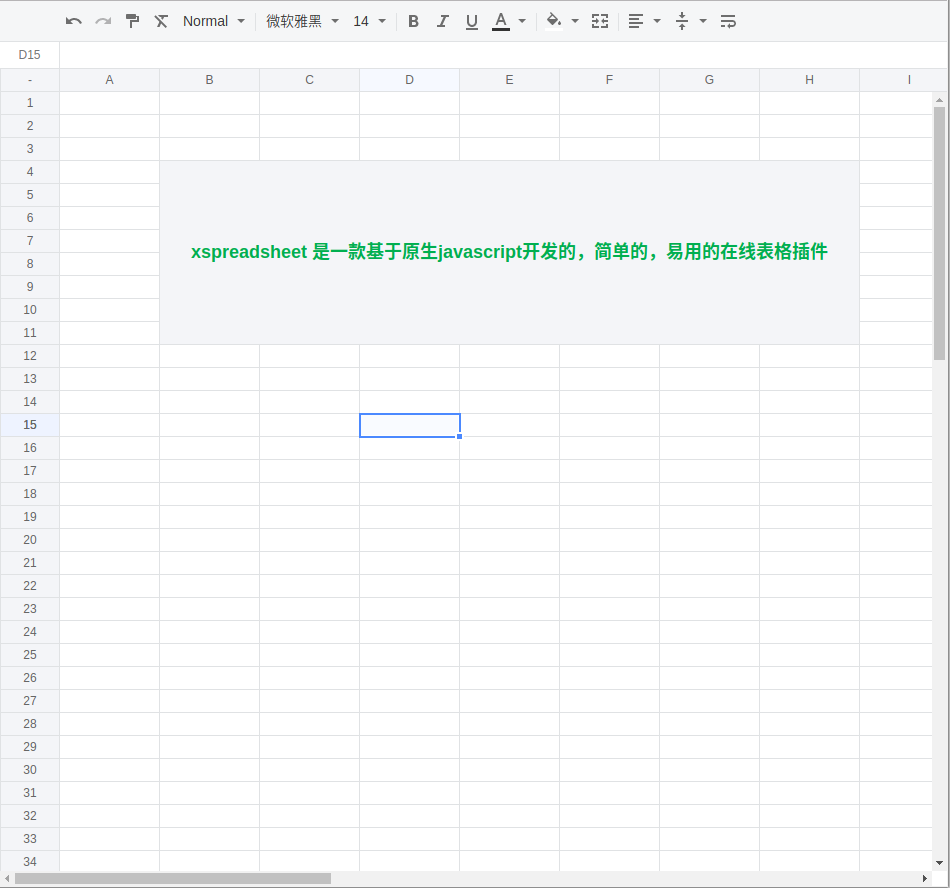Click the selected cell D15
The height and width of the screenshot is (888, 950).
click(410, 425)
